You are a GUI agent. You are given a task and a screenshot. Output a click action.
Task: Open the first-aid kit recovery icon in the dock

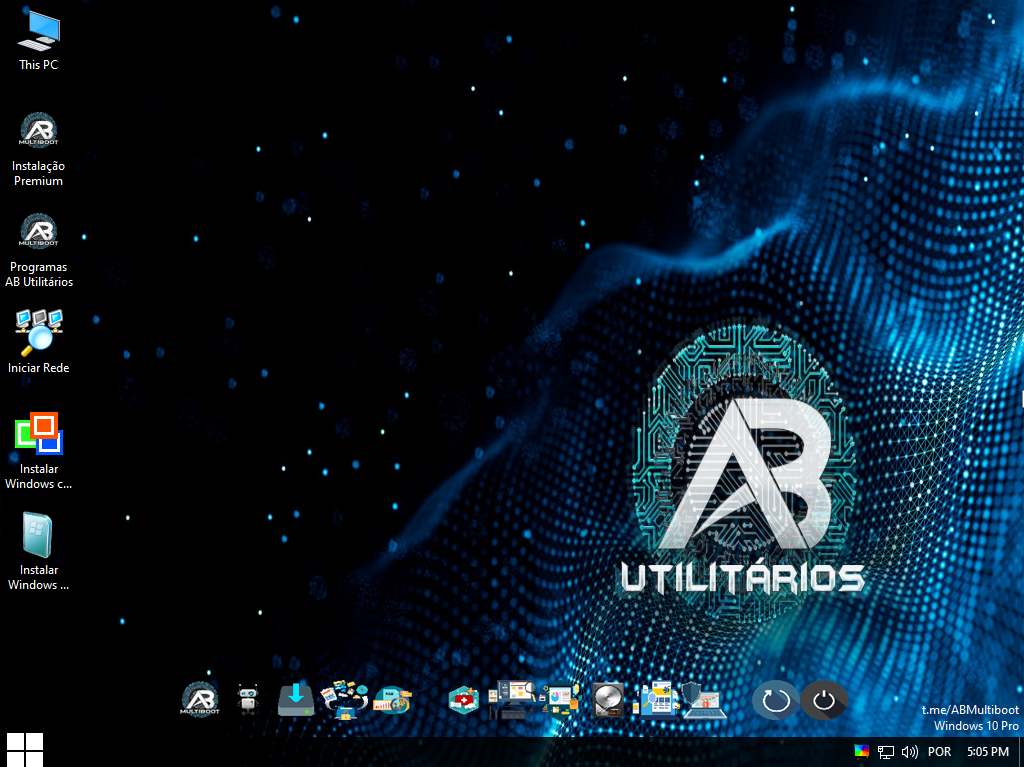point(464,700)
